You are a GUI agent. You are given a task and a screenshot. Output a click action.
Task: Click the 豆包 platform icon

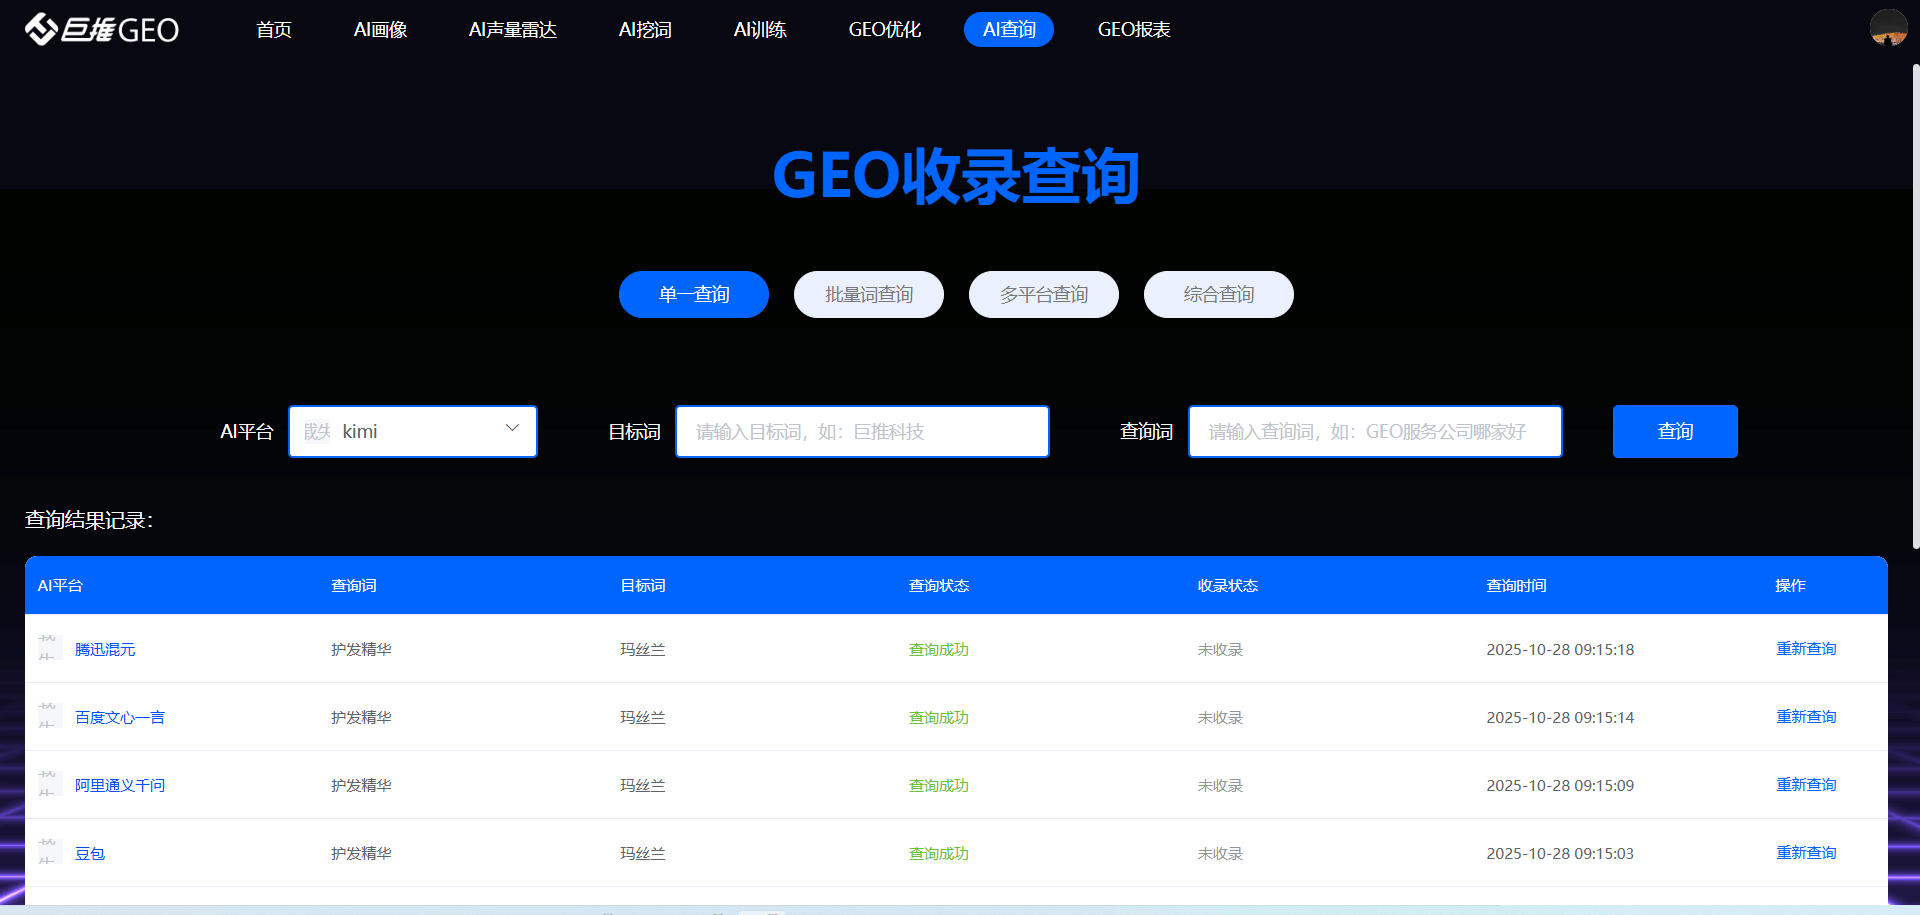click(48, 853)
